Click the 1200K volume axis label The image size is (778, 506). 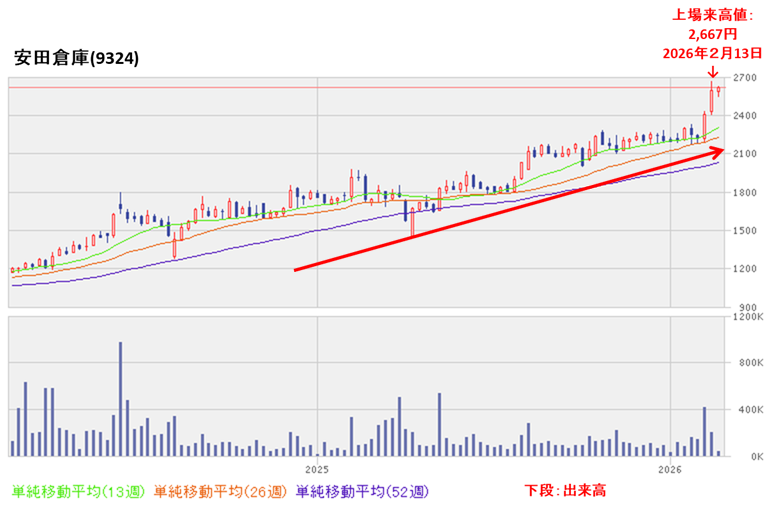coord(748,317)
